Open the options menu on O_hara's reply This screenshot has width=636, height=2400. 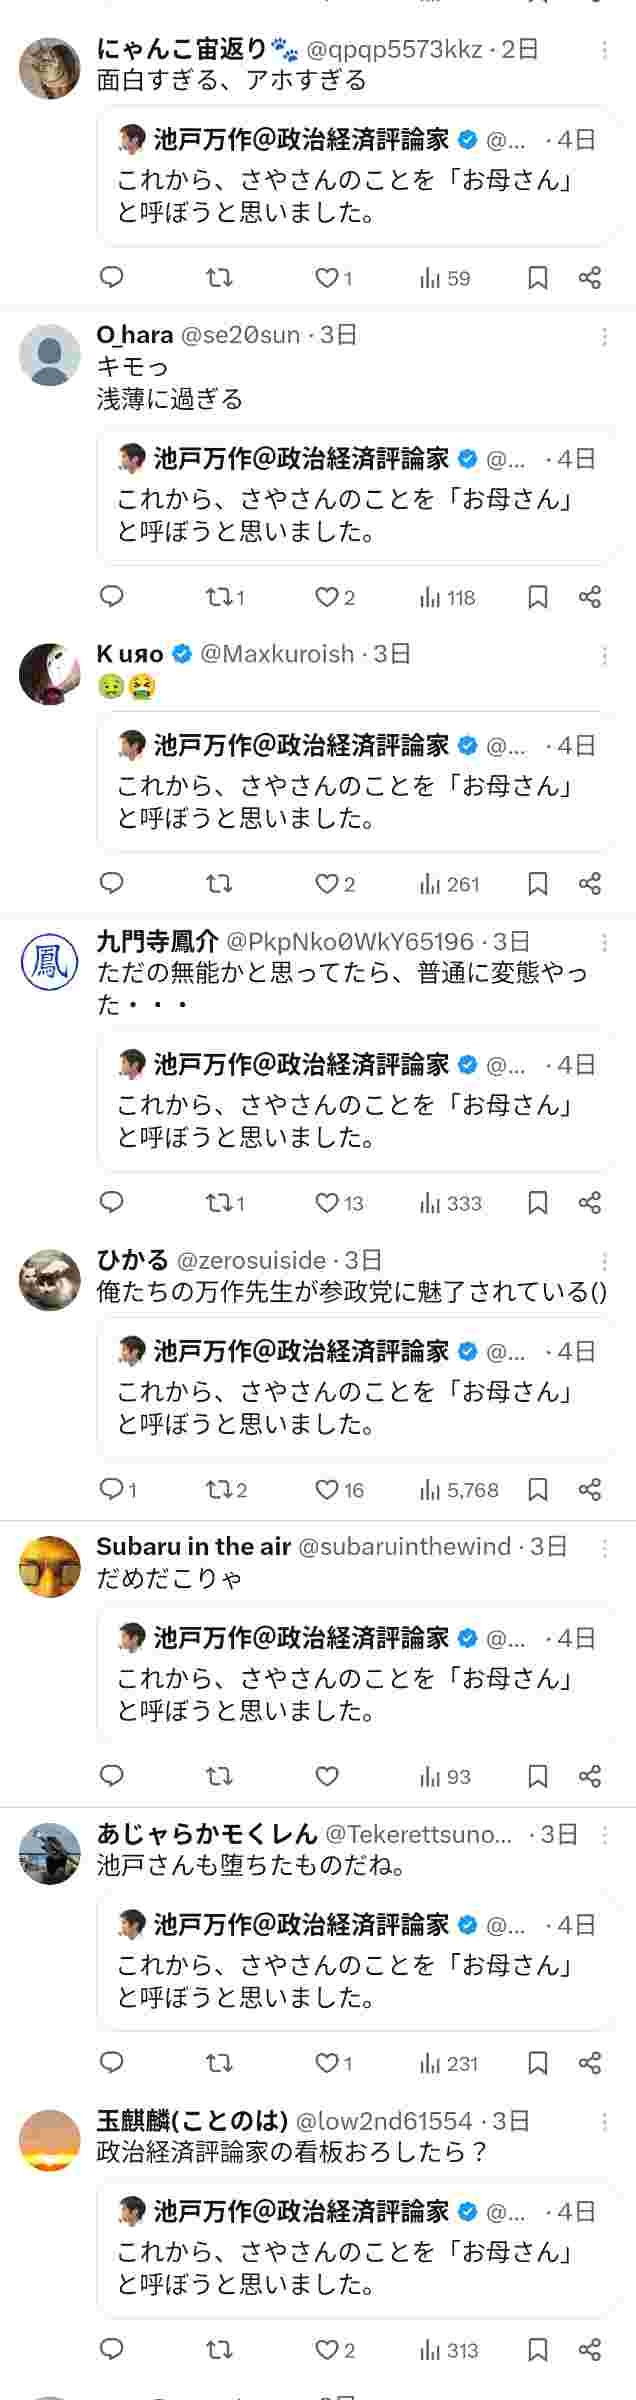click(602, 336)
